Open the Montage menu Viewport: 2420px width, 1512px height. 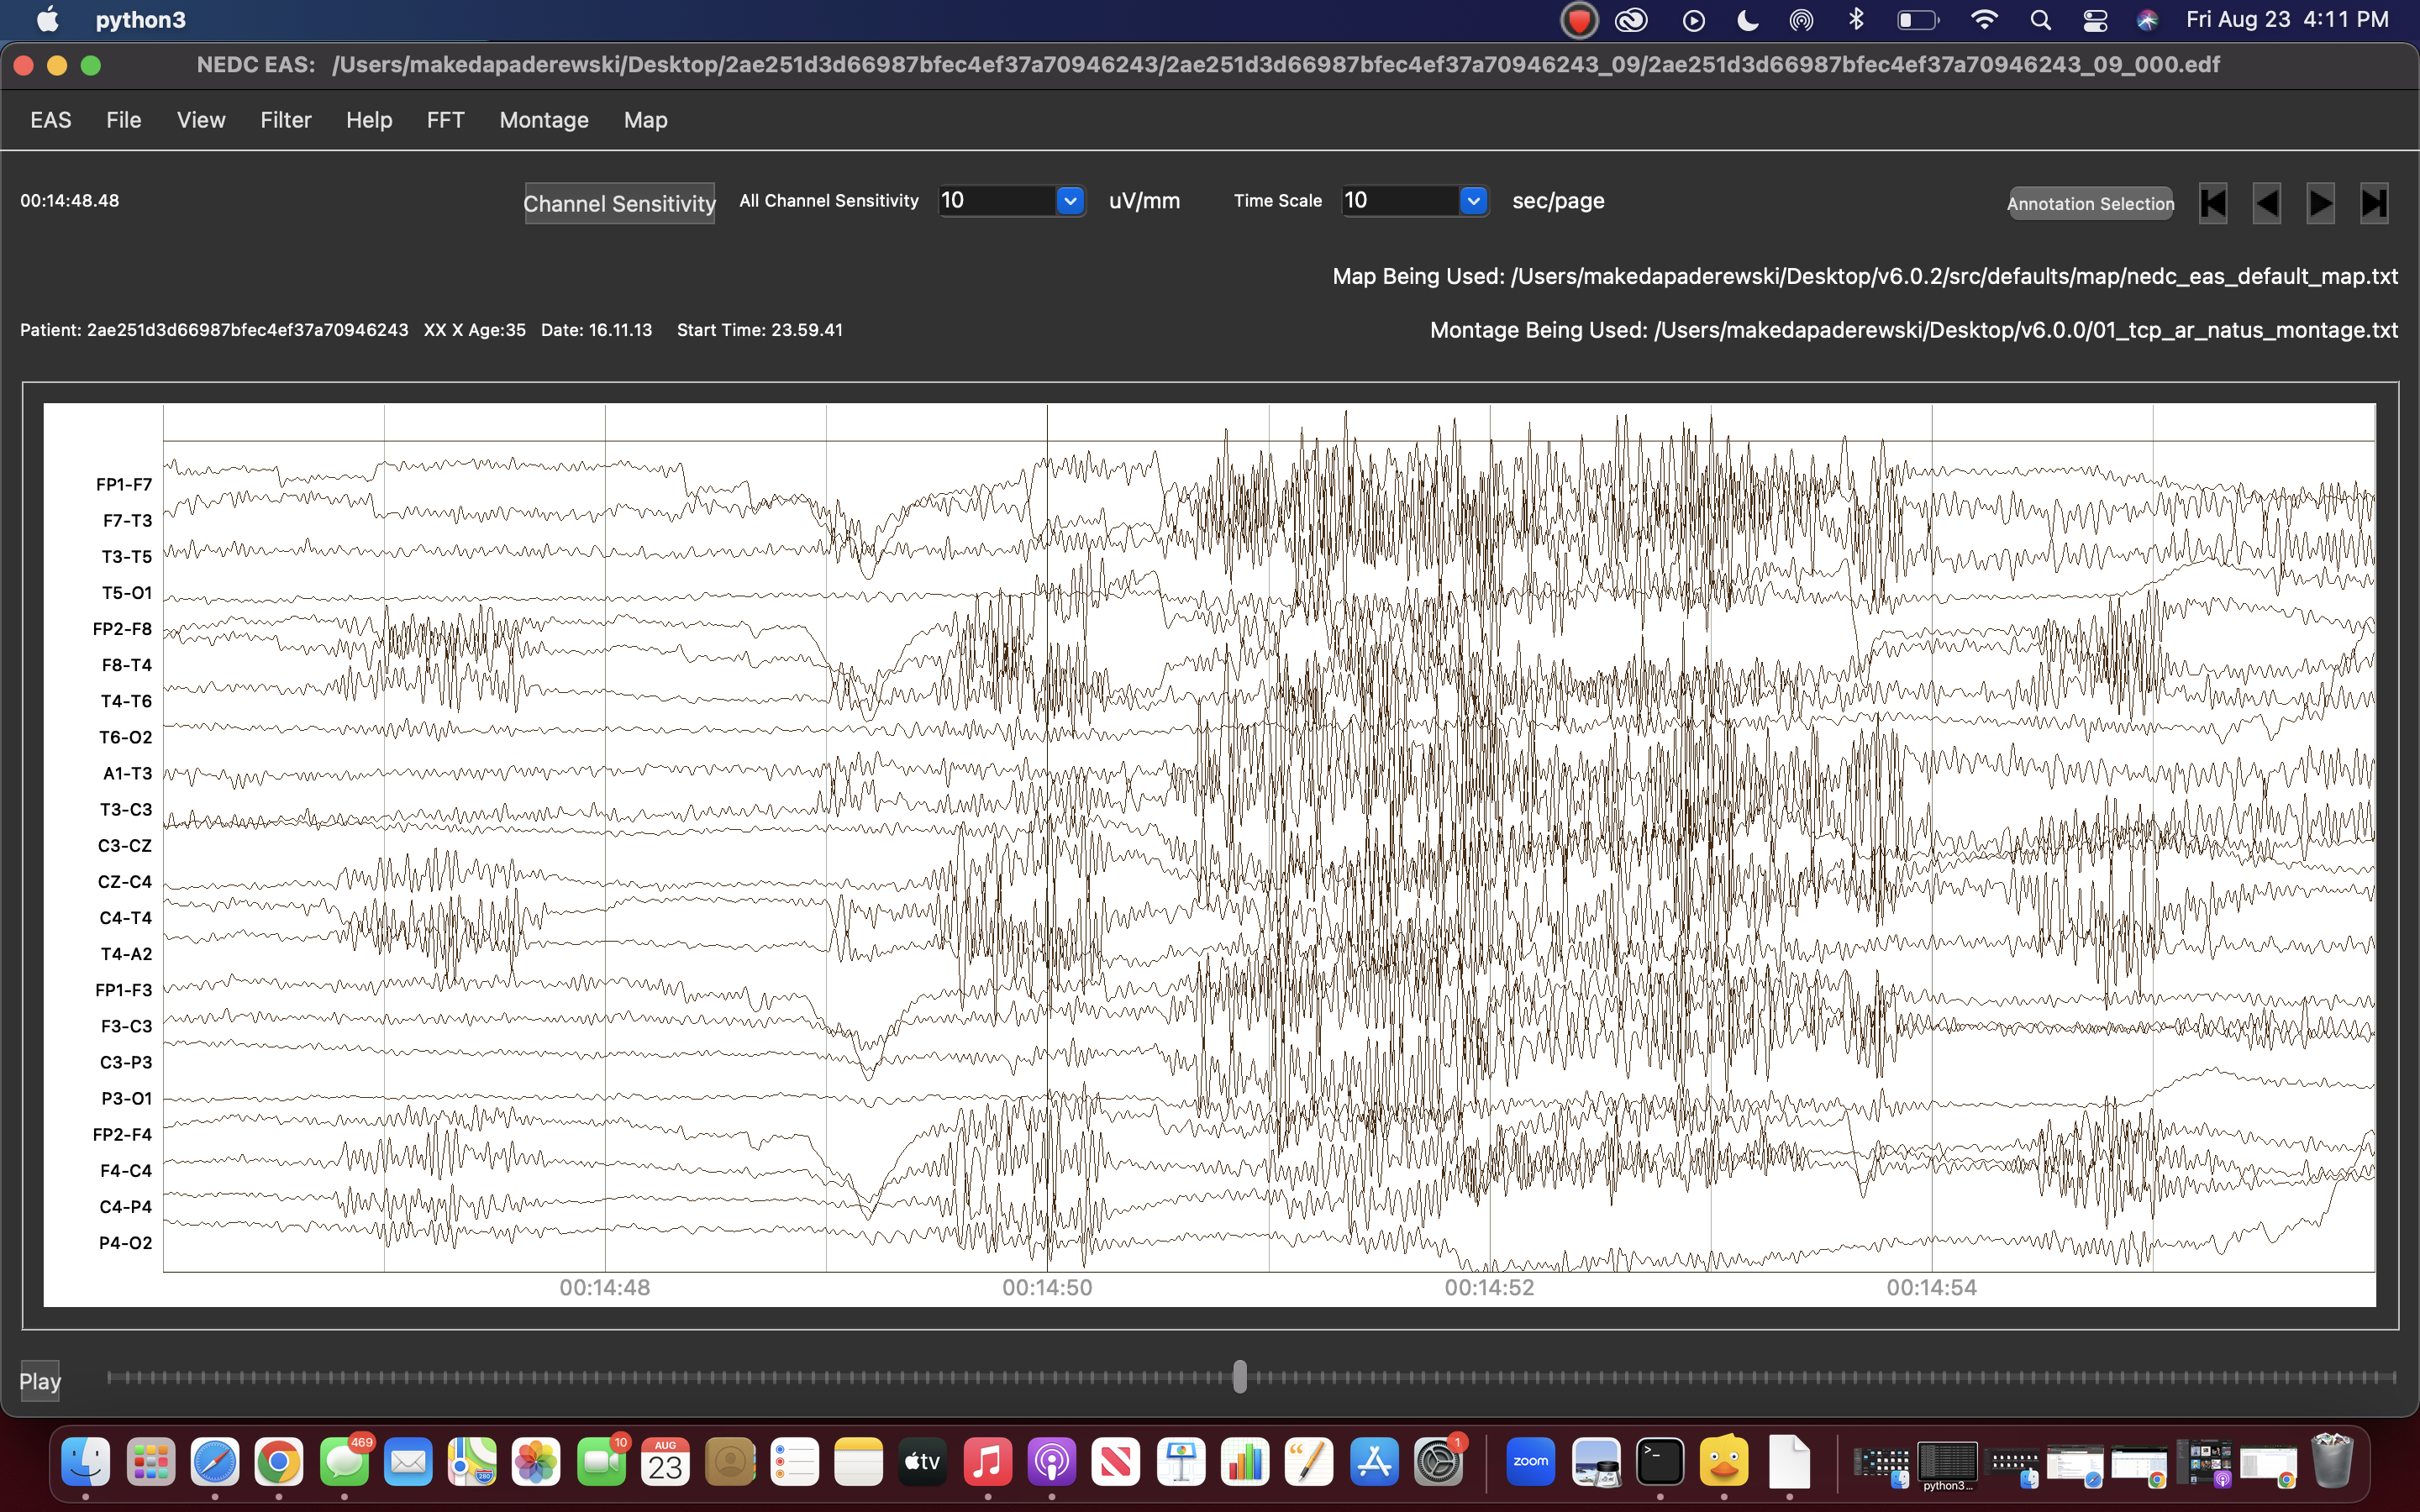pos(544,120)
